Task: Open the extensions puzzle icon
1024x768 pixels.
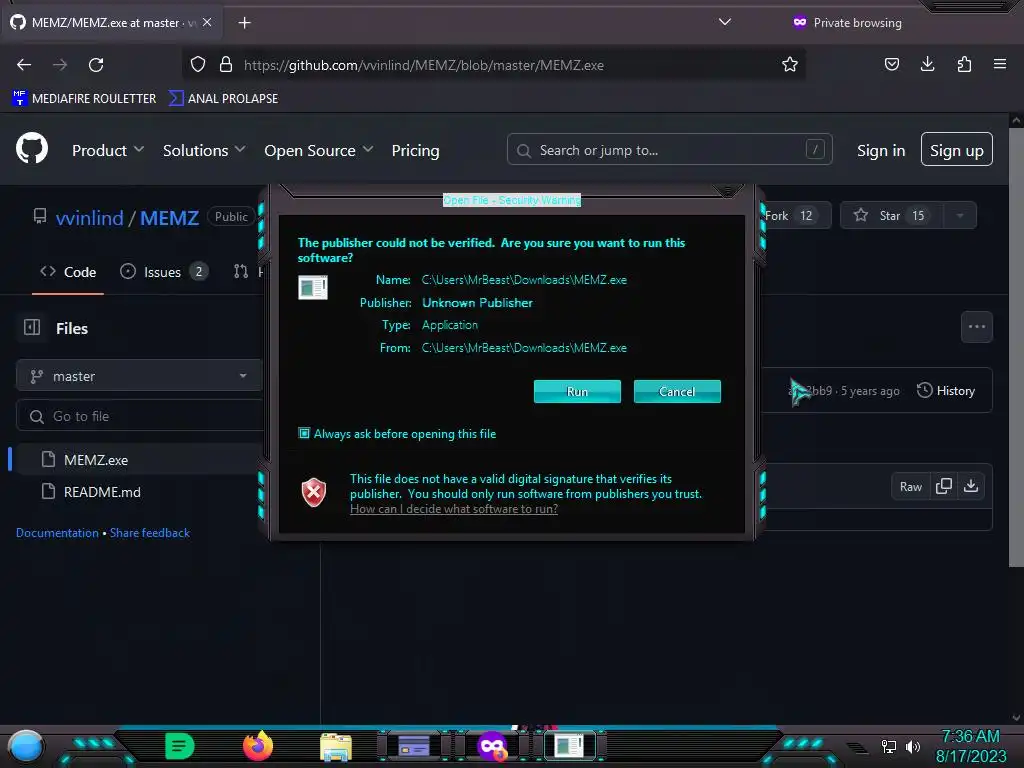Action: click(964, 64)
